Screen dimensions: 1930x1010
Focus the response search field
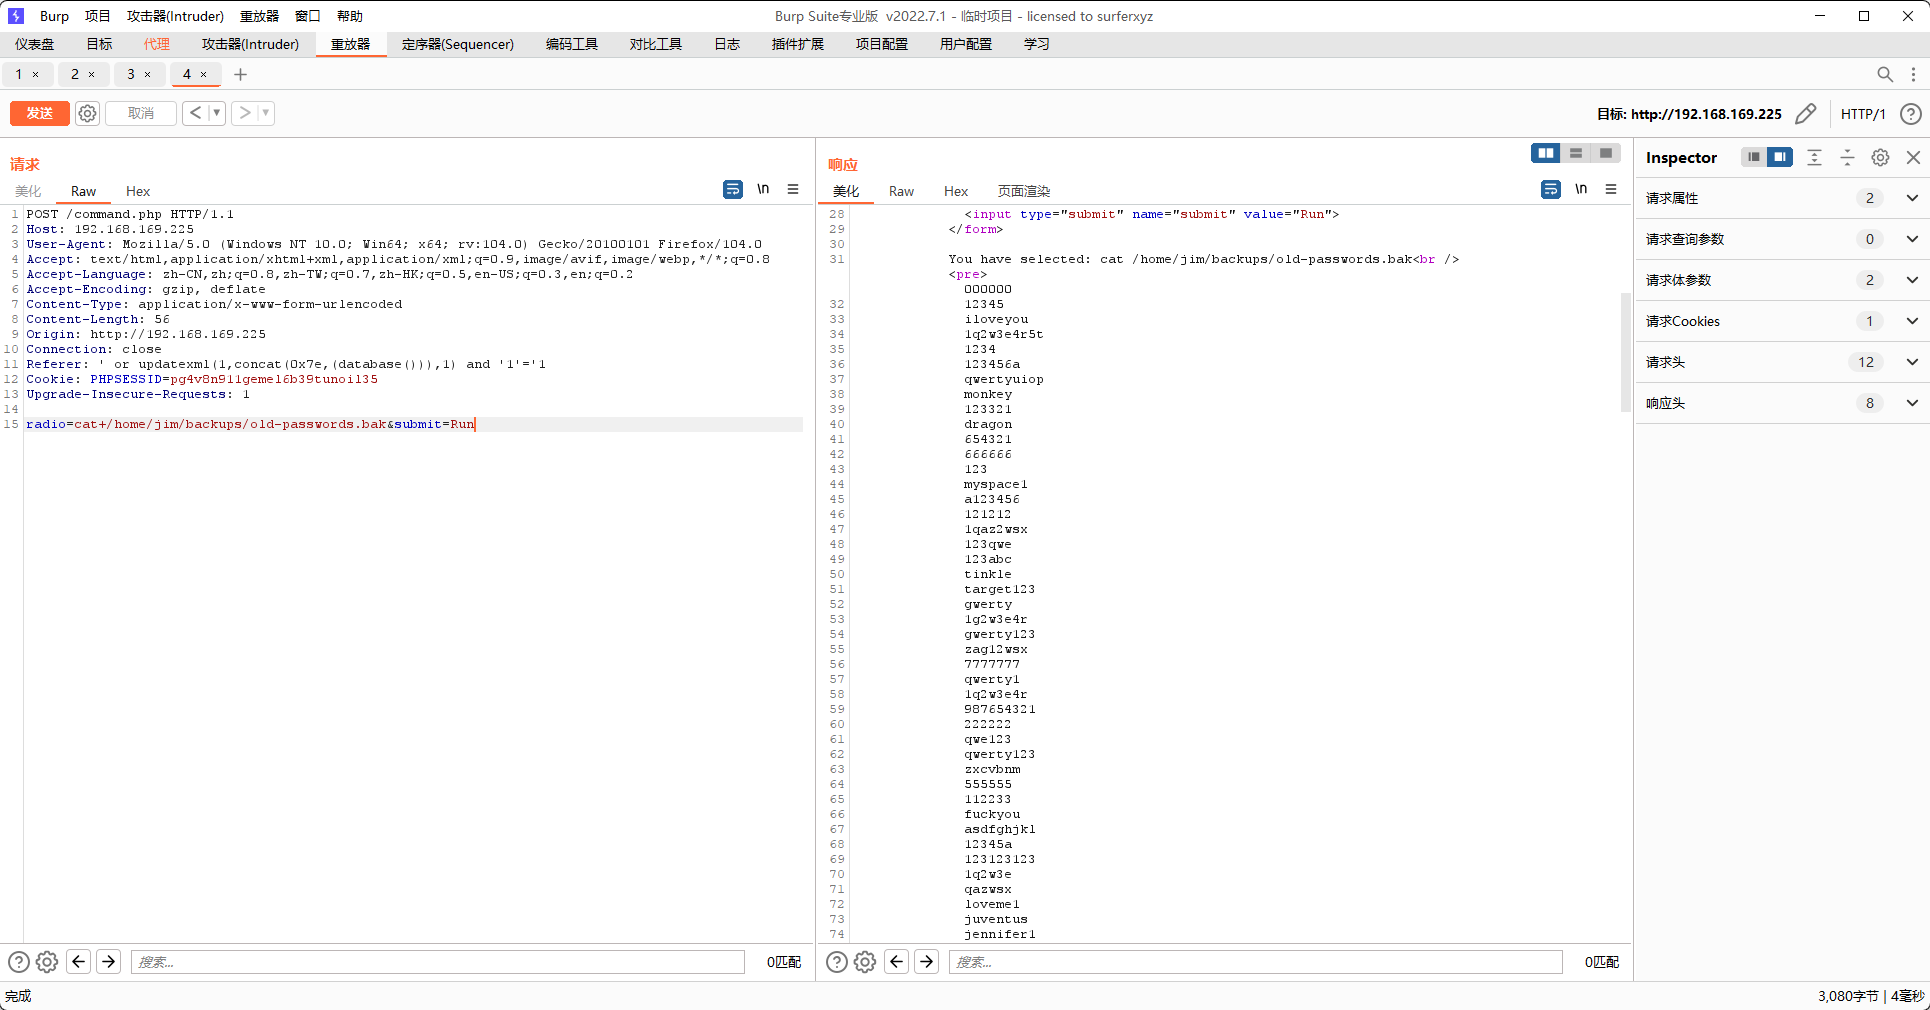point(1256,962)
